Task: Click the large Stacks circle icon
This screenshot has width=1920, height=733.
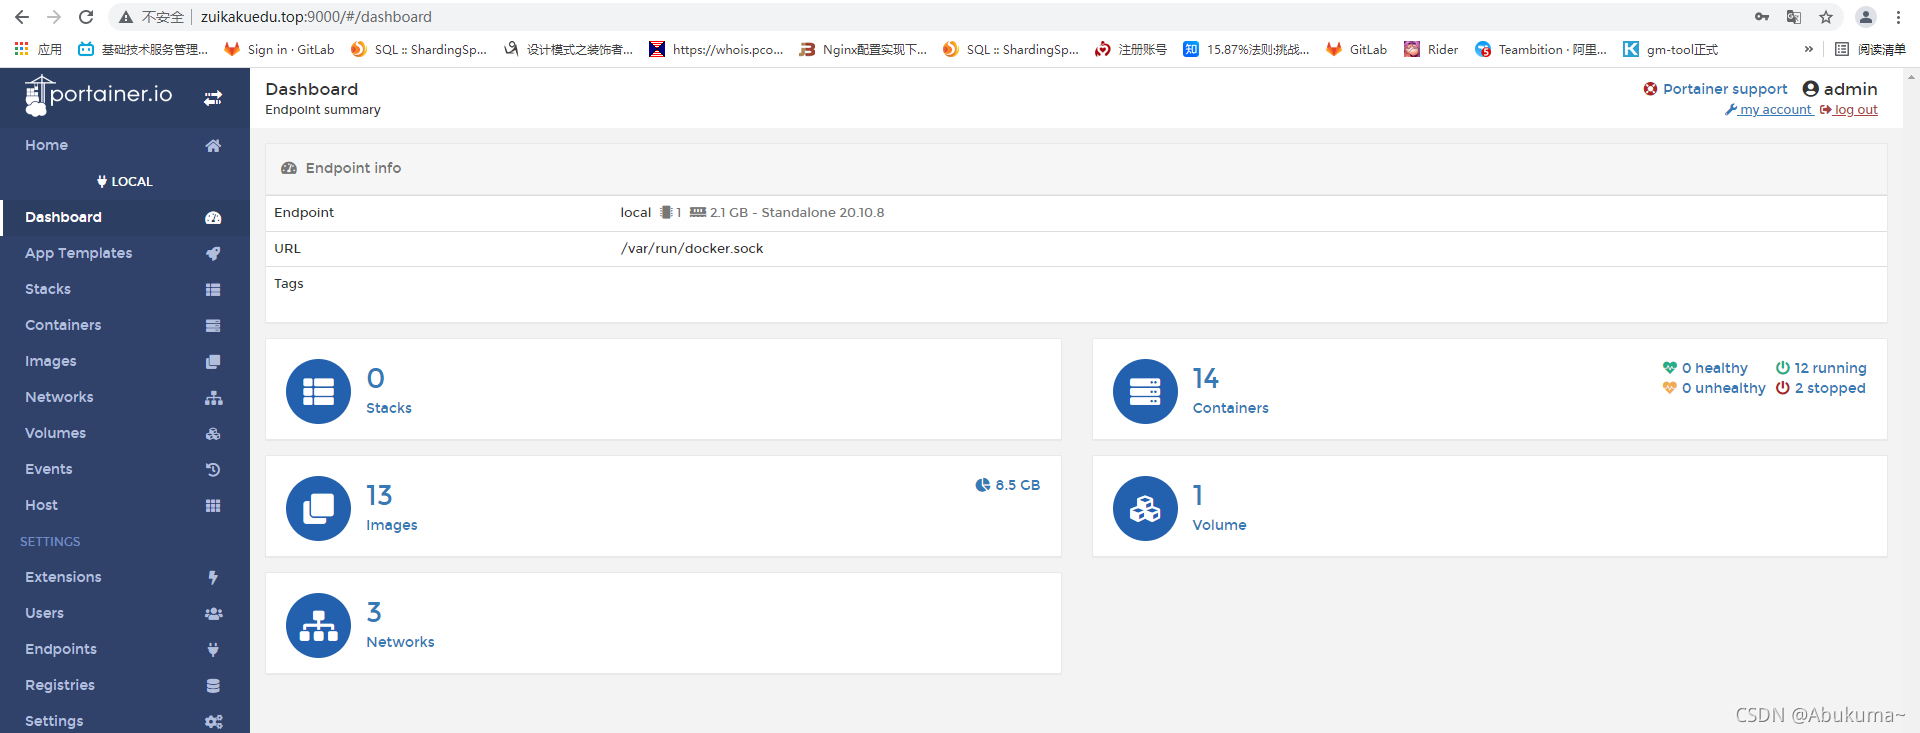Action: click(x=318, y=391)
